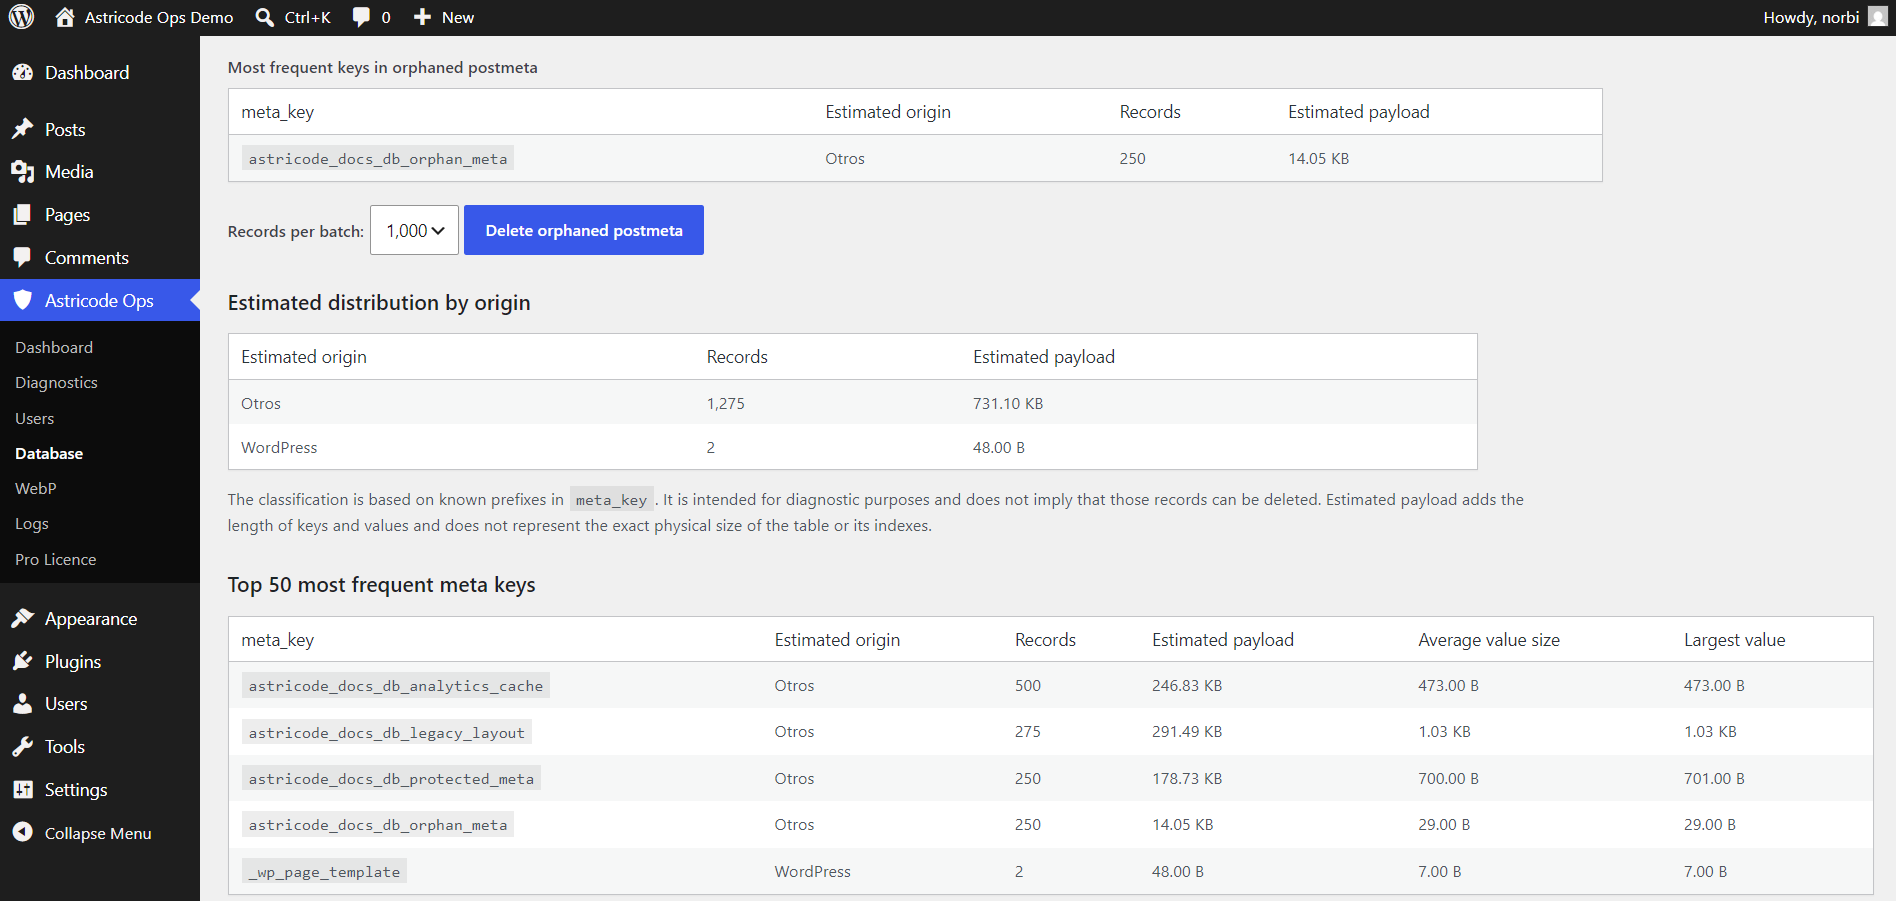Open Logs submenu item
1896x901 pixels.
point(32,524)
